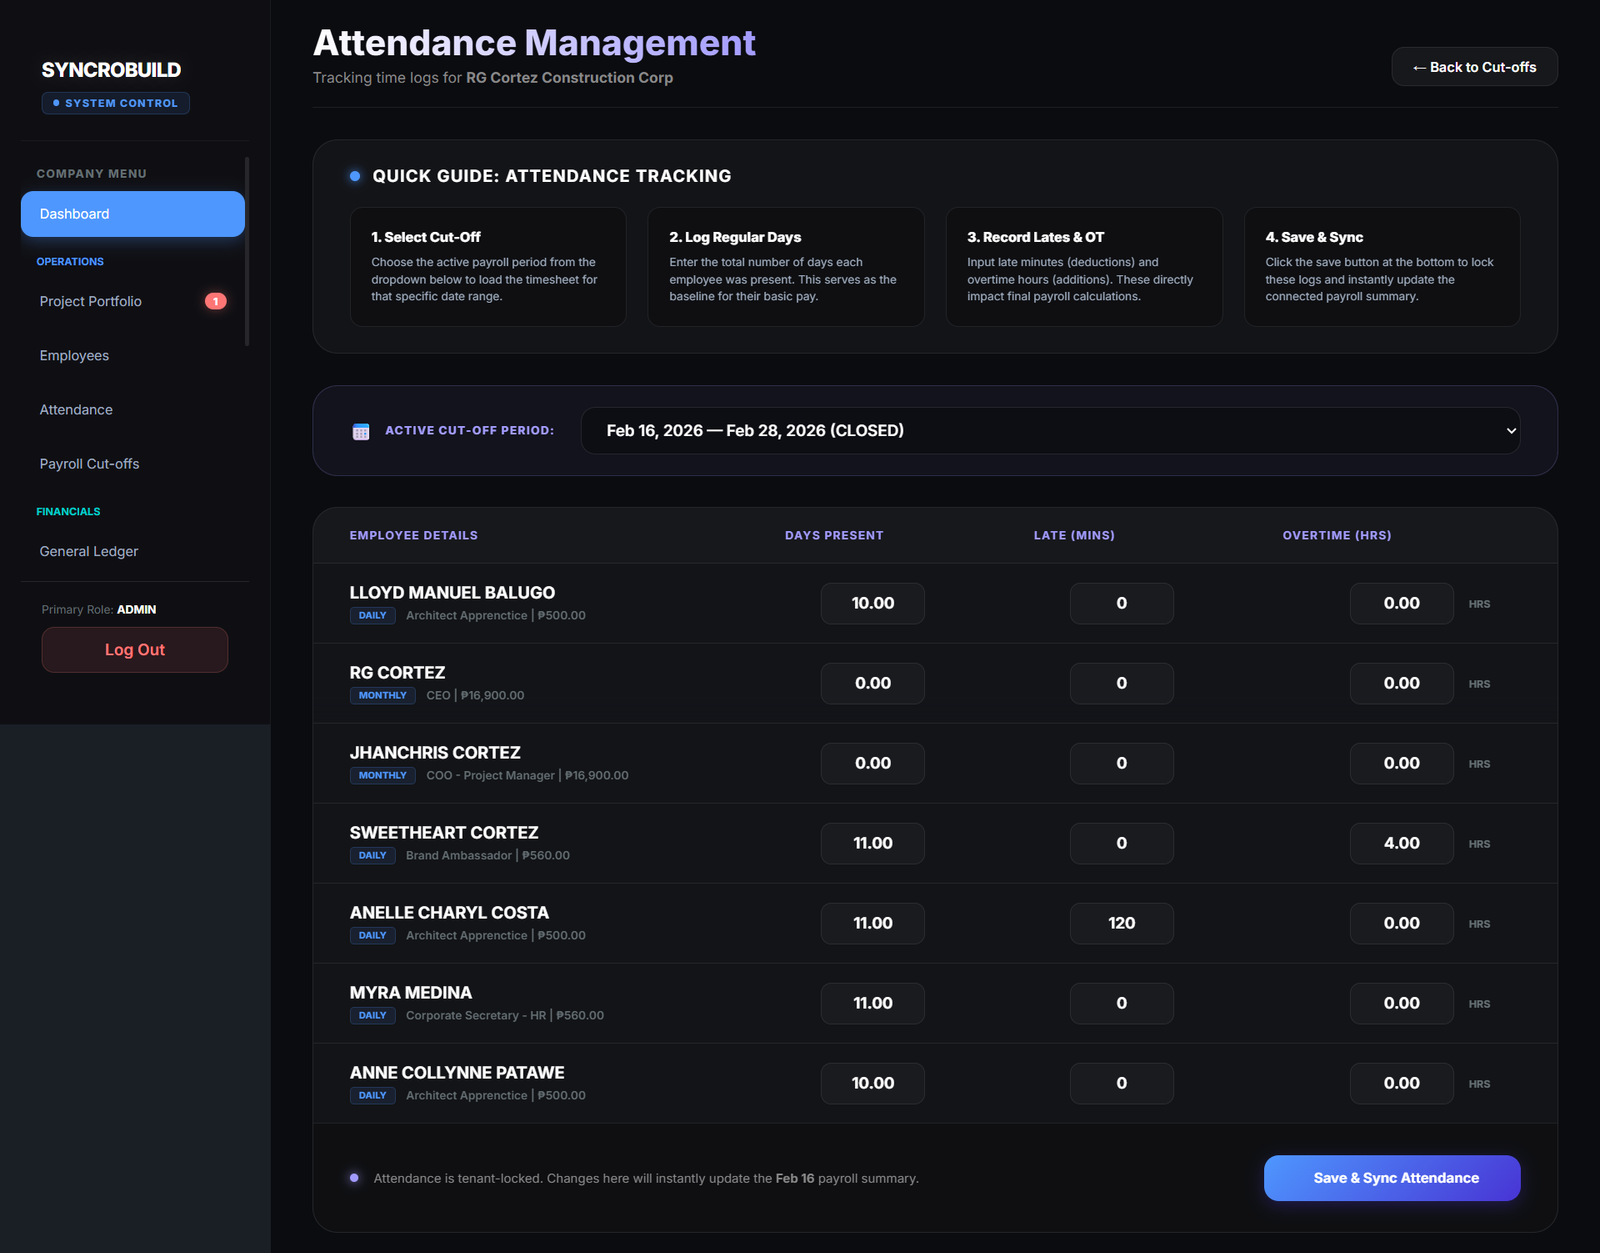The height and width of the screenshot is (1253, 1600).
Task: Edit the 4.00 overtime field for Sweetheart Cortez
Action: click(1402, 843)
